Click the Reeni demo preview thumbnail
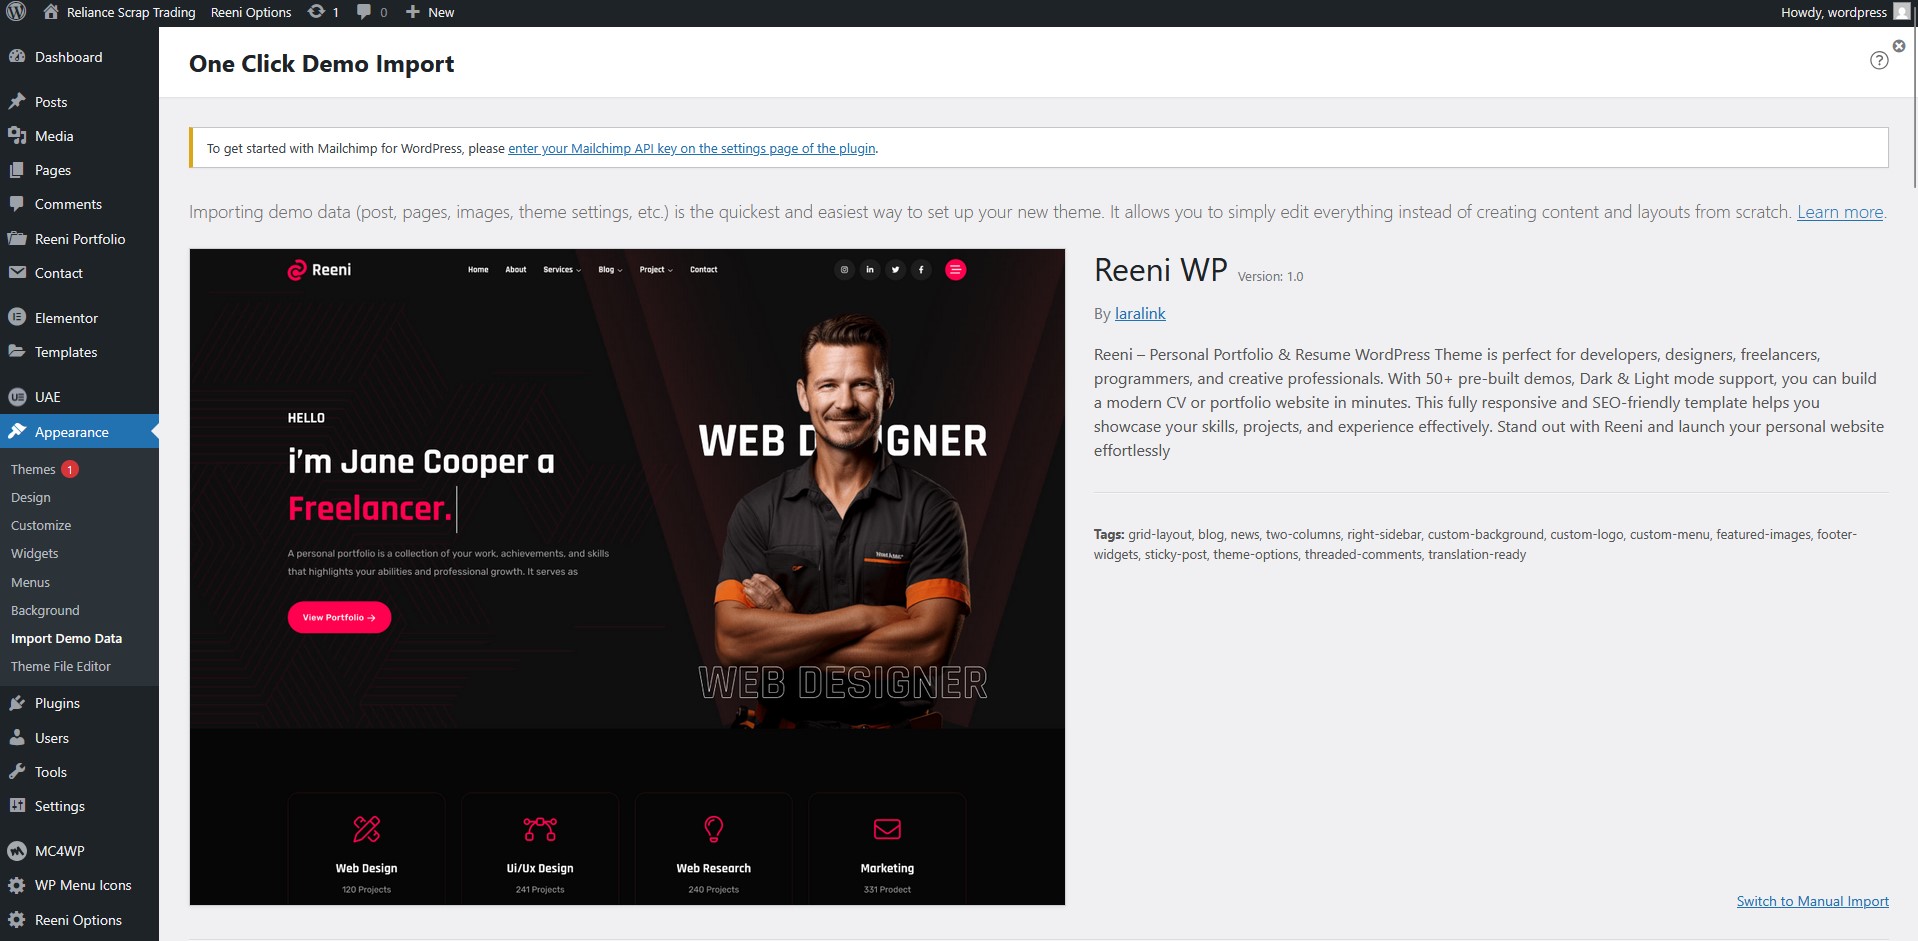 (x=627, y=577)
